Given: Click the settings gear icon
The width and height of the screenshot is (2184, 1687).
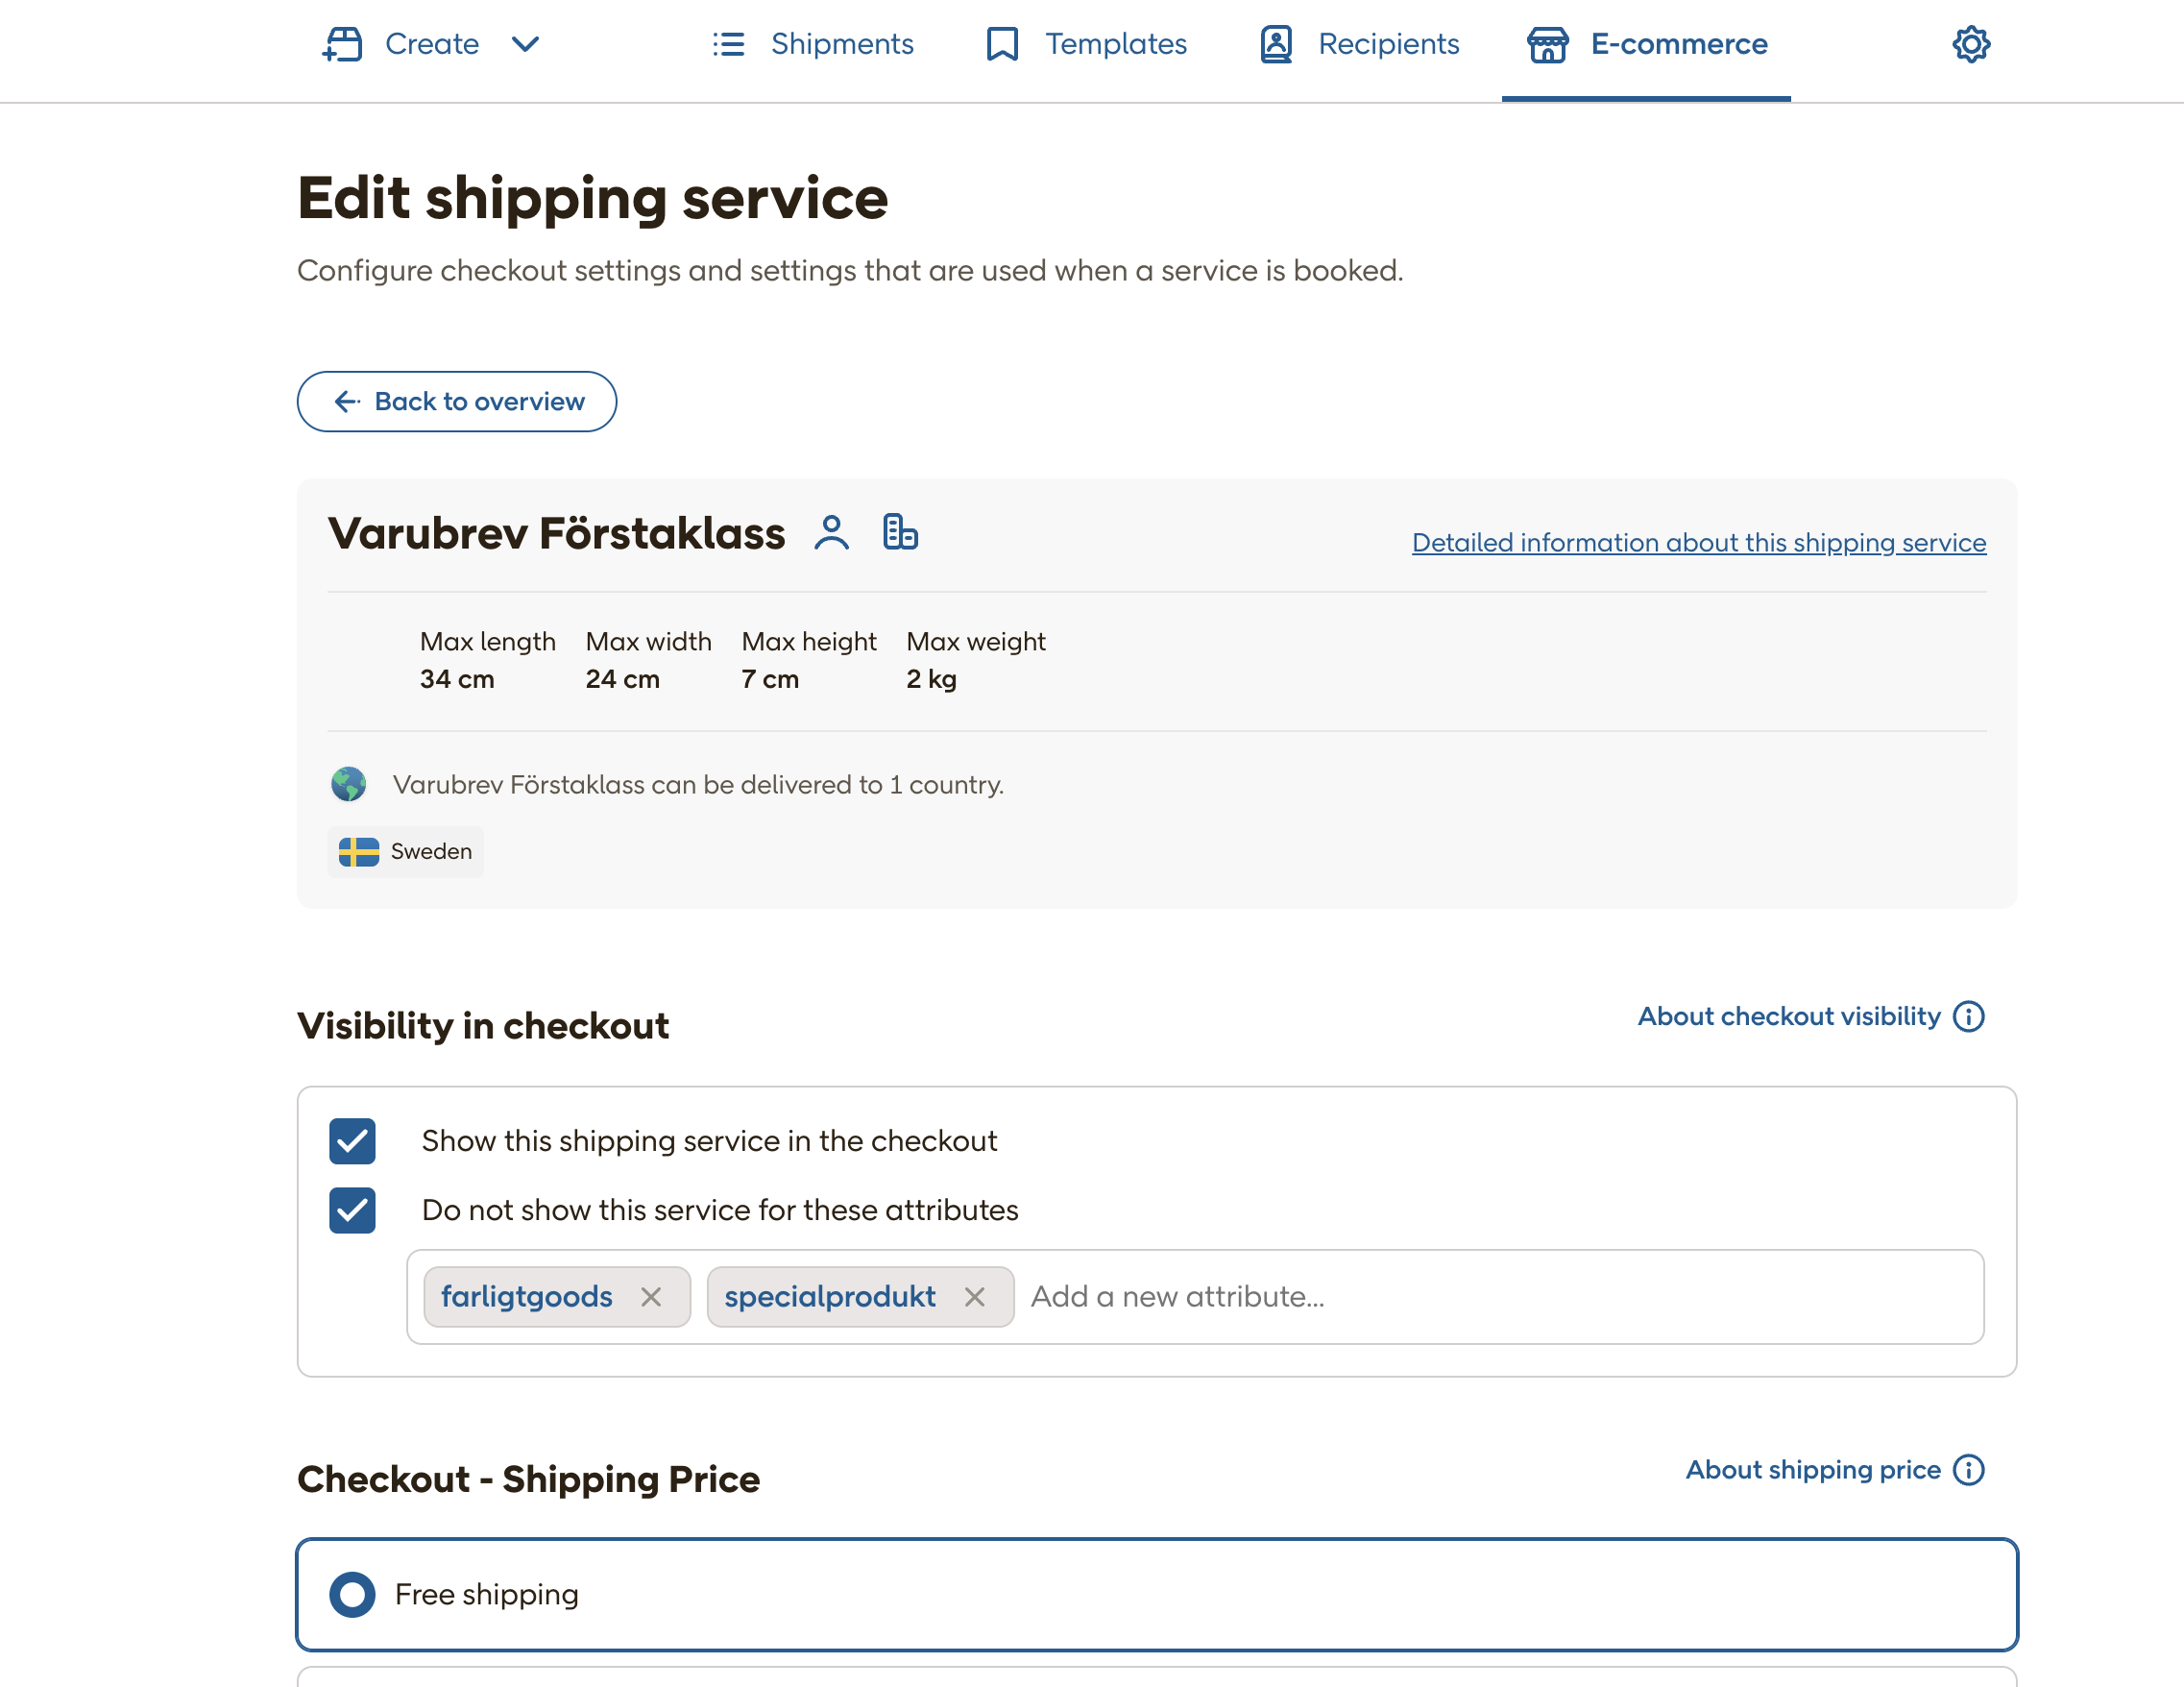Looking at the screenshot, I should pos(1970,44).
